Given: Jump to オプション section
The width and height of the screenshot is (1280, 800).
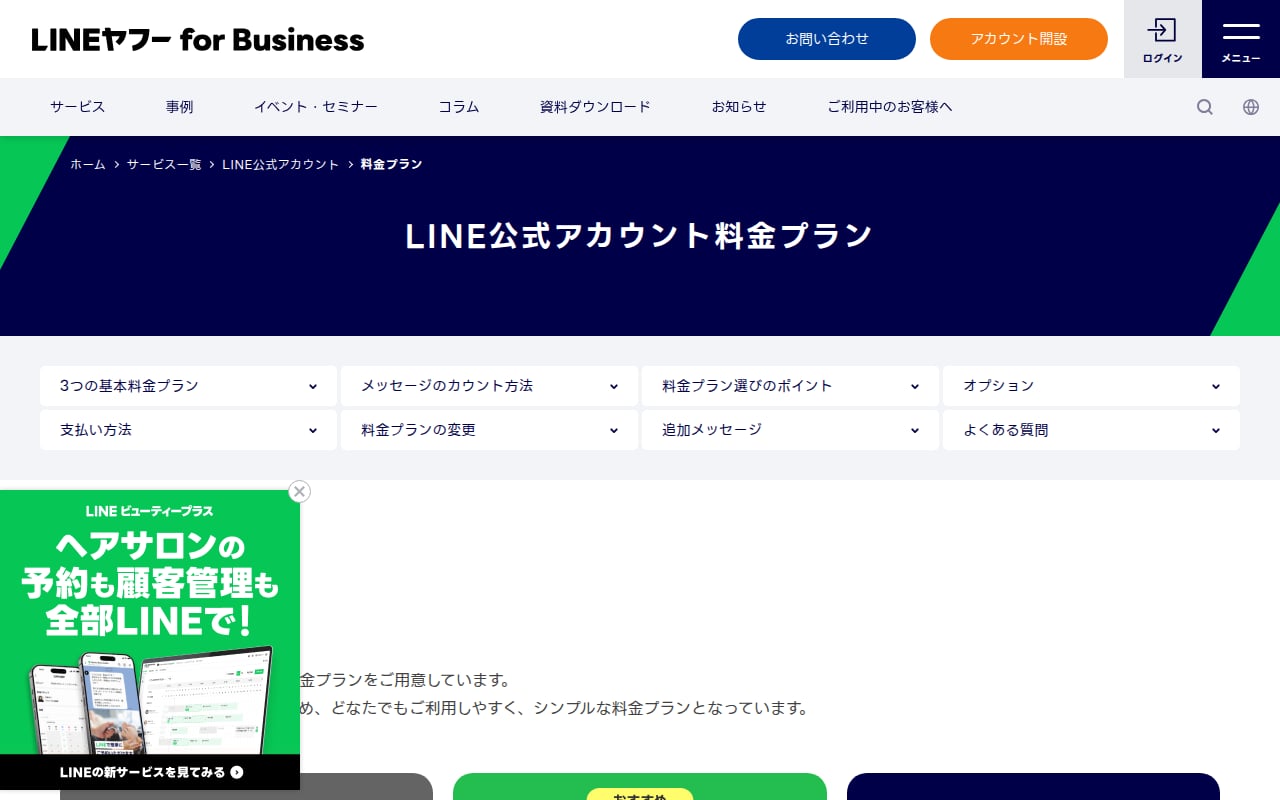Looking at the screenshot, I should click(x=1091, y=386).
